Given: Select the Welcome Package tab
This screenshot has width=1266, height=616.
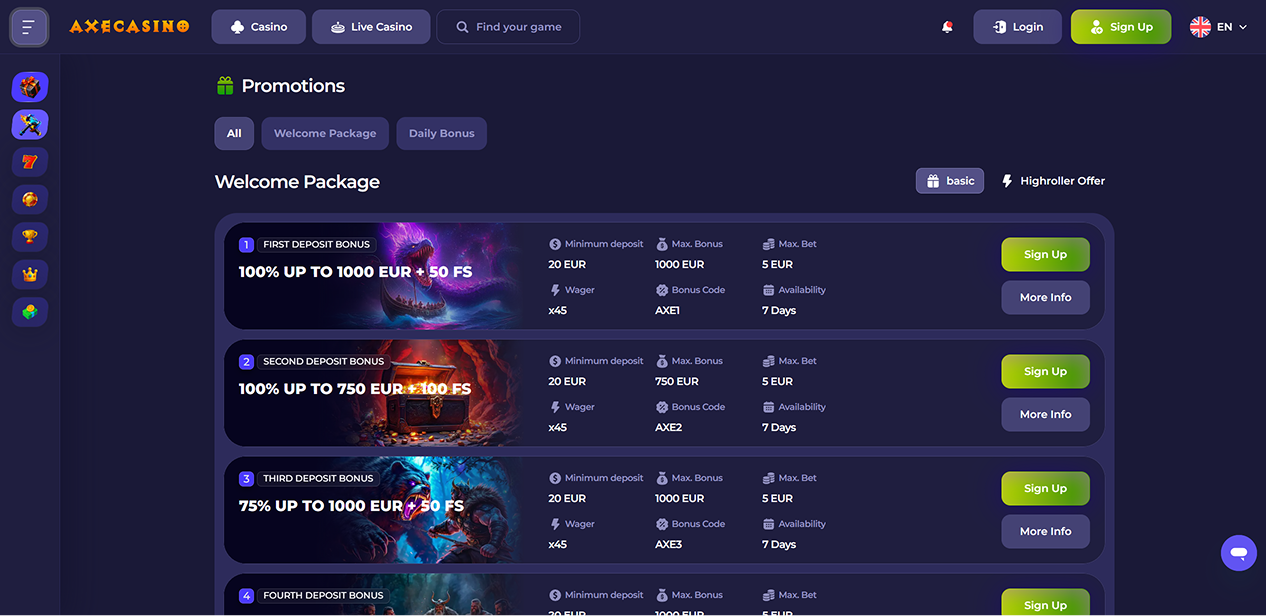Looking at the screenshot, I should pyautogui.click(x=325, y=133).
